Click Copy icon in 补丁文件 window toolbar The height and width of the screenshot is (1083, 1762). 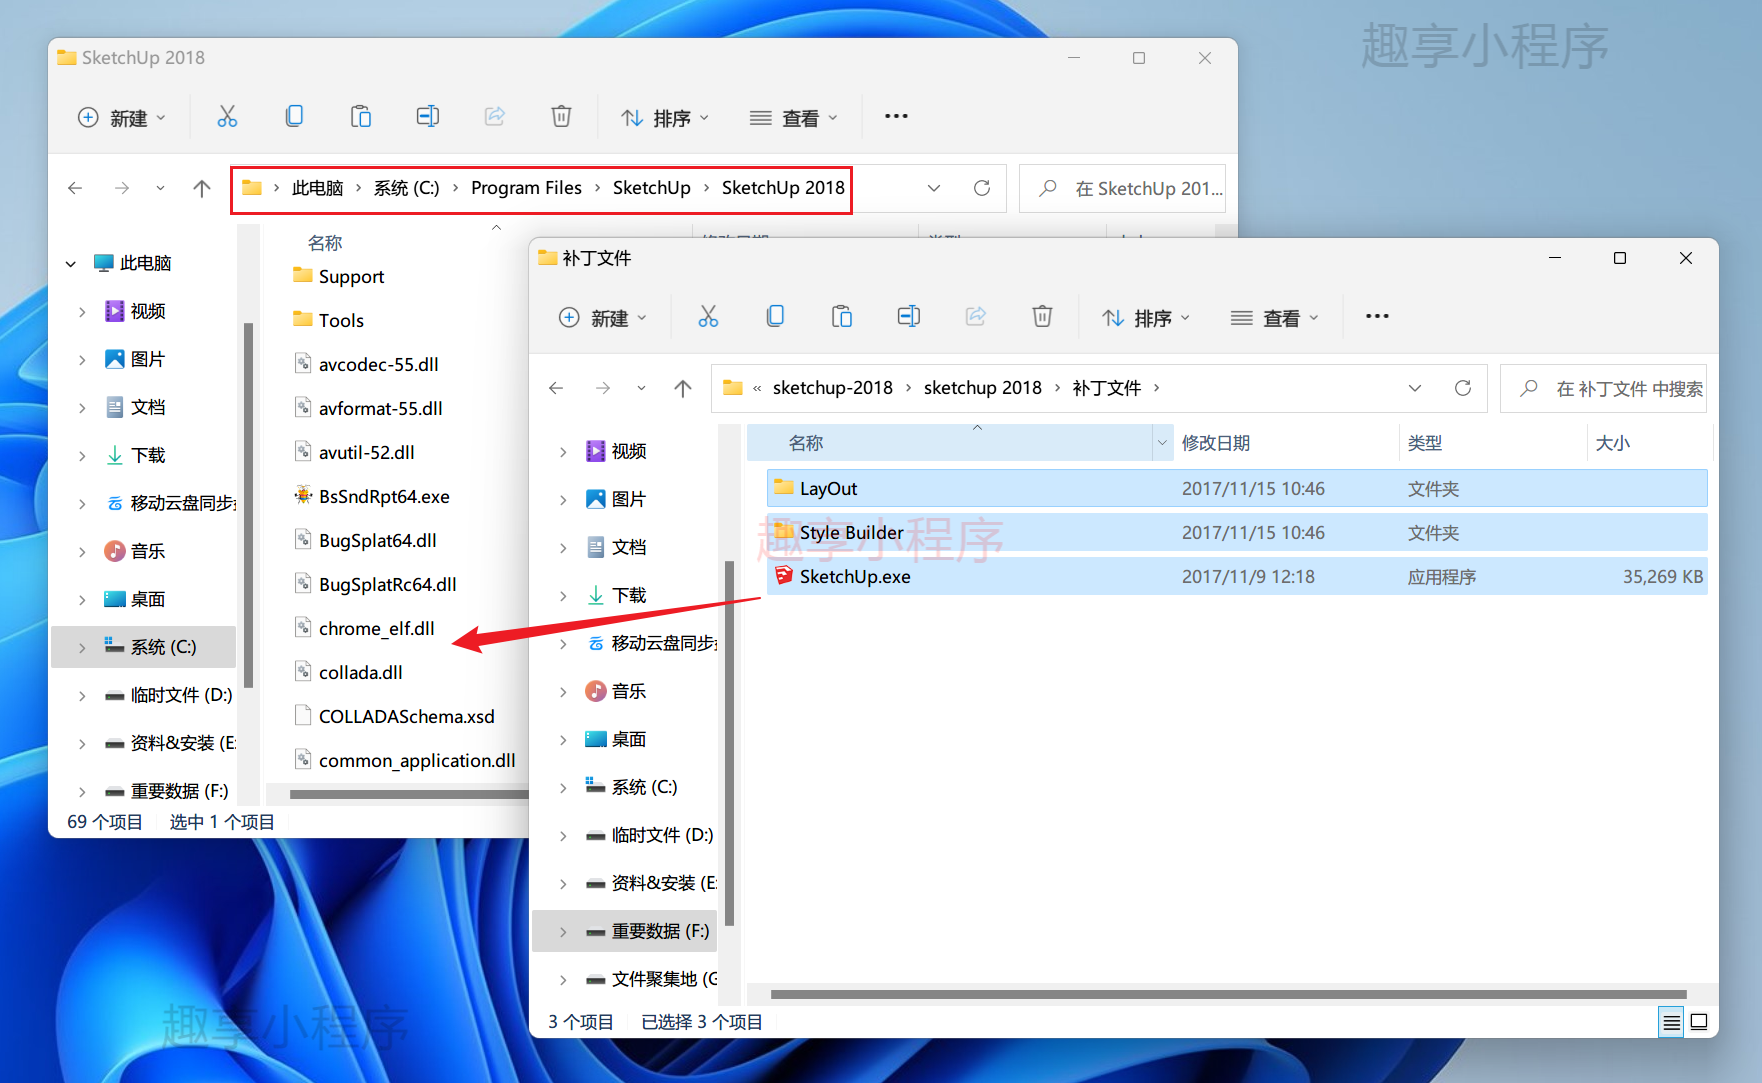(x=775, y=317)
